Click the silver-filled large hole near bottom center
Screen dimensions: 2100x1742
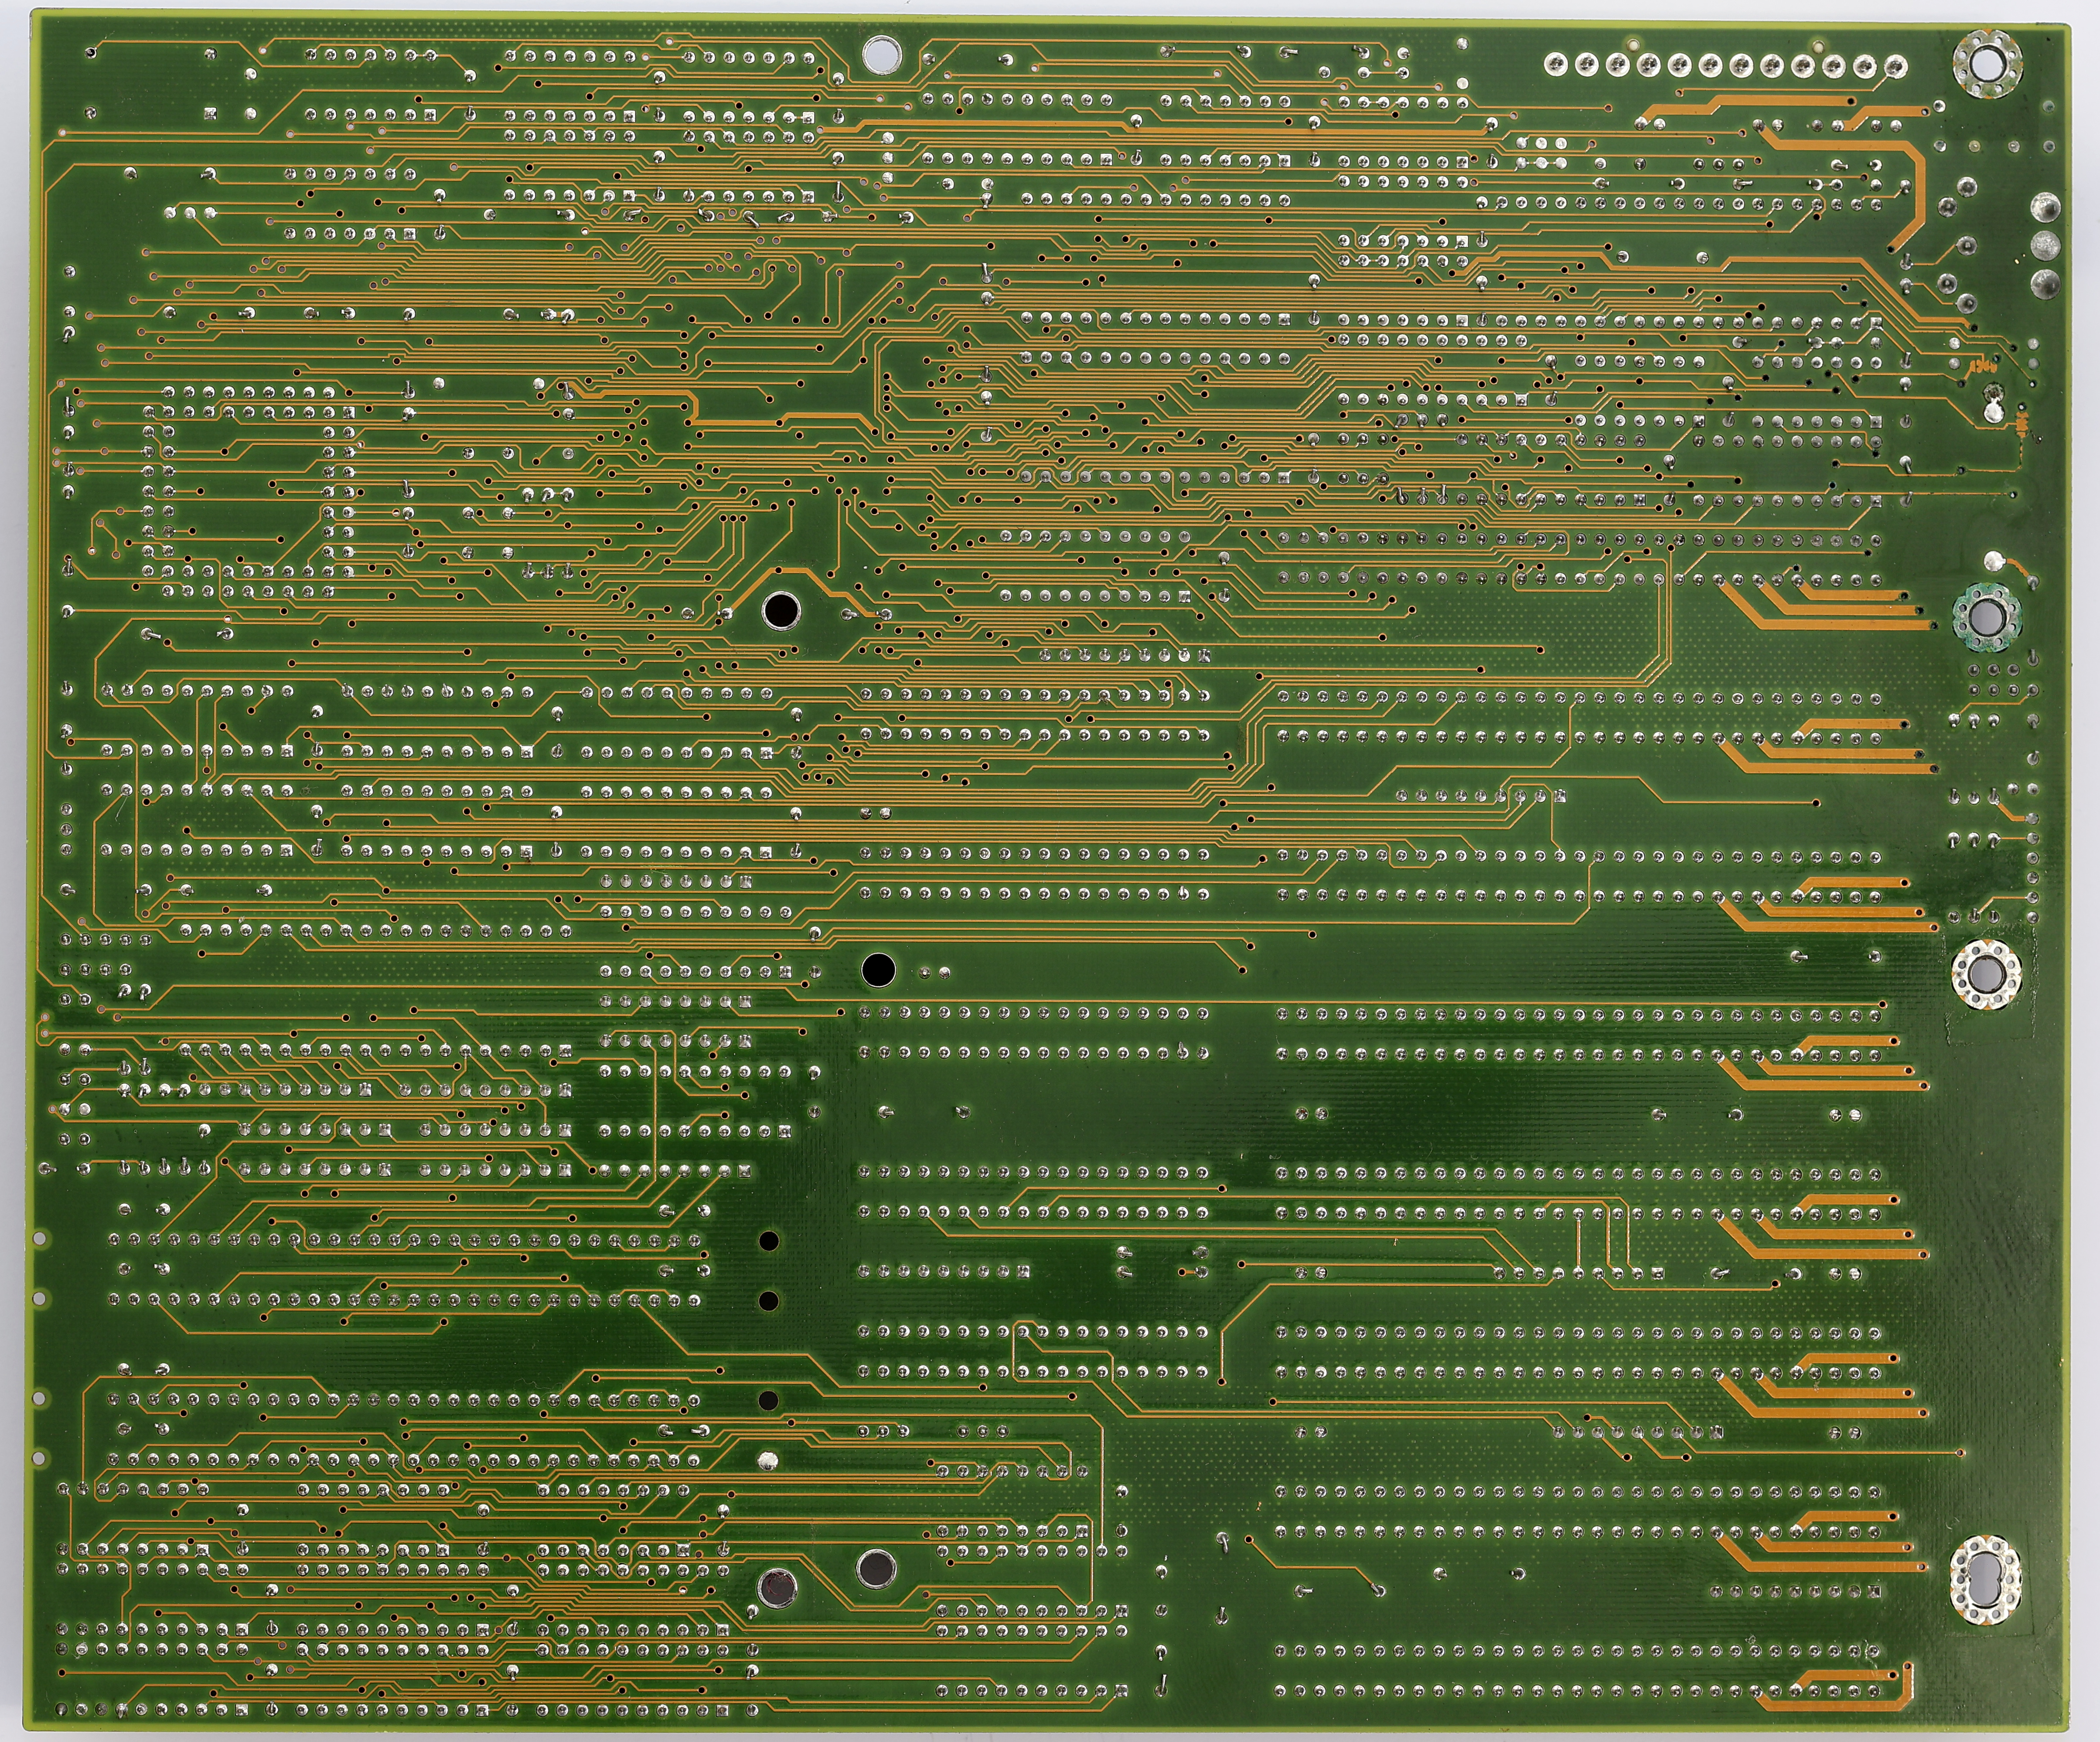[777, 1588]
